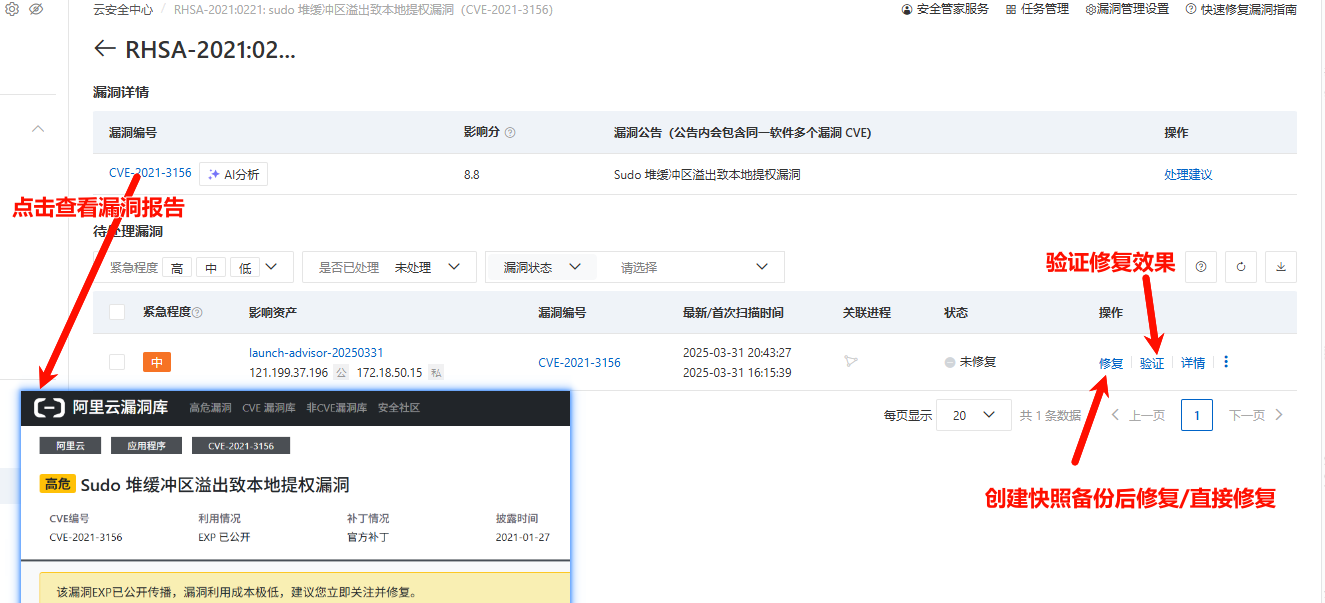The width and height of the screenshot is (1325, 603).
Task: Click the AI分析 button
Action: click(234, 174)
